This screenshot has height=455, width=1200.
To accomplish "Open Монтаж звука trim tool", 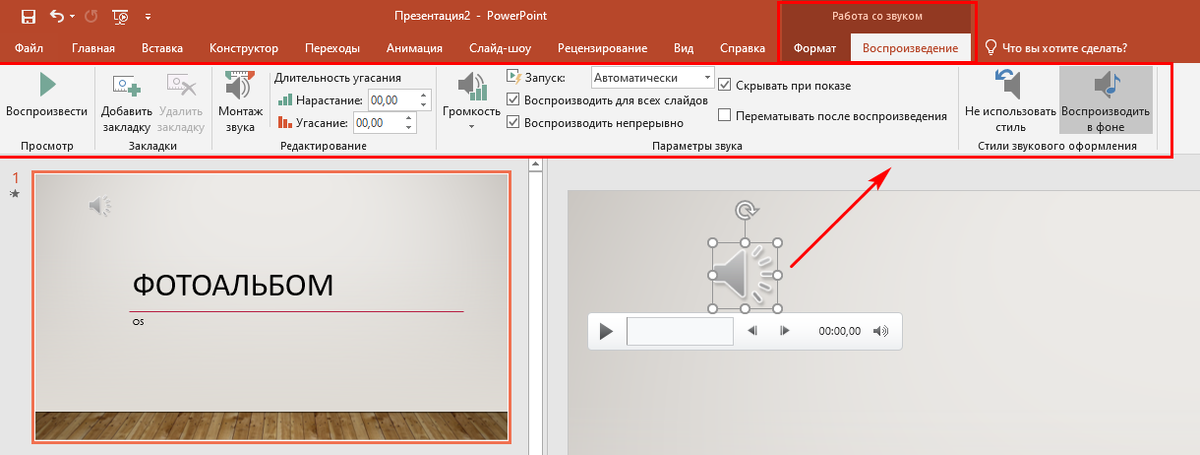I will click(240, 103).
